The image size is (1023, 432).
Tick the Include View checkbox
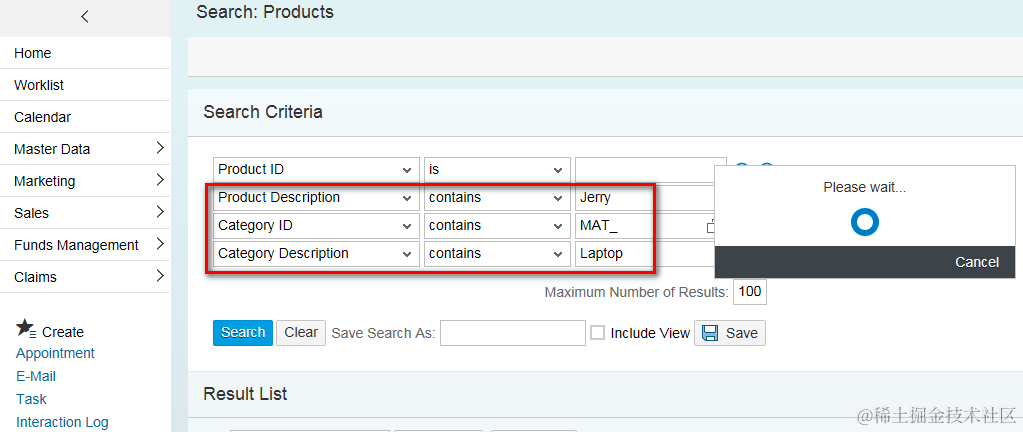pyautogui.click(x=598, y=333)
